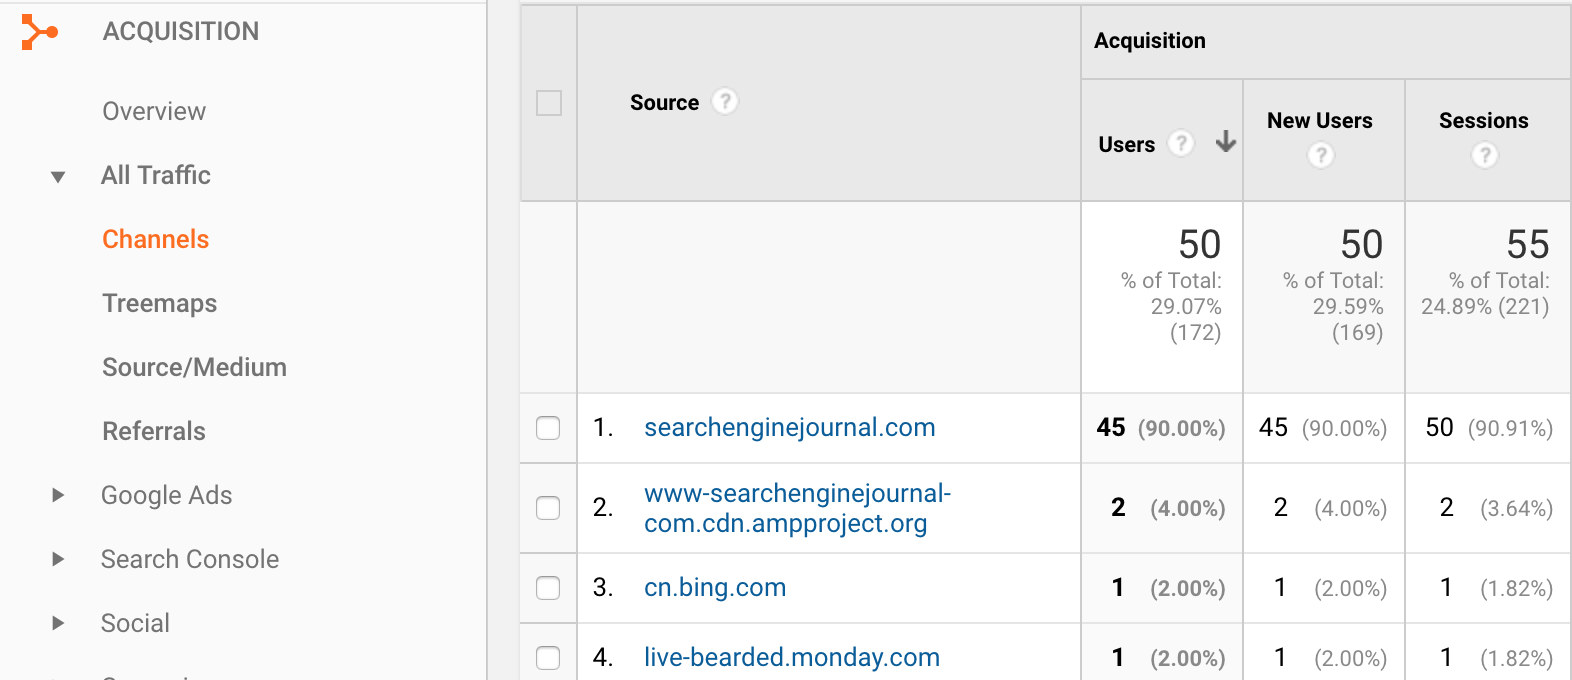Check the box for searchenginejournal.com row
Image resolution: width=1572 pixels, height=680 pixels.
(548, 428)
